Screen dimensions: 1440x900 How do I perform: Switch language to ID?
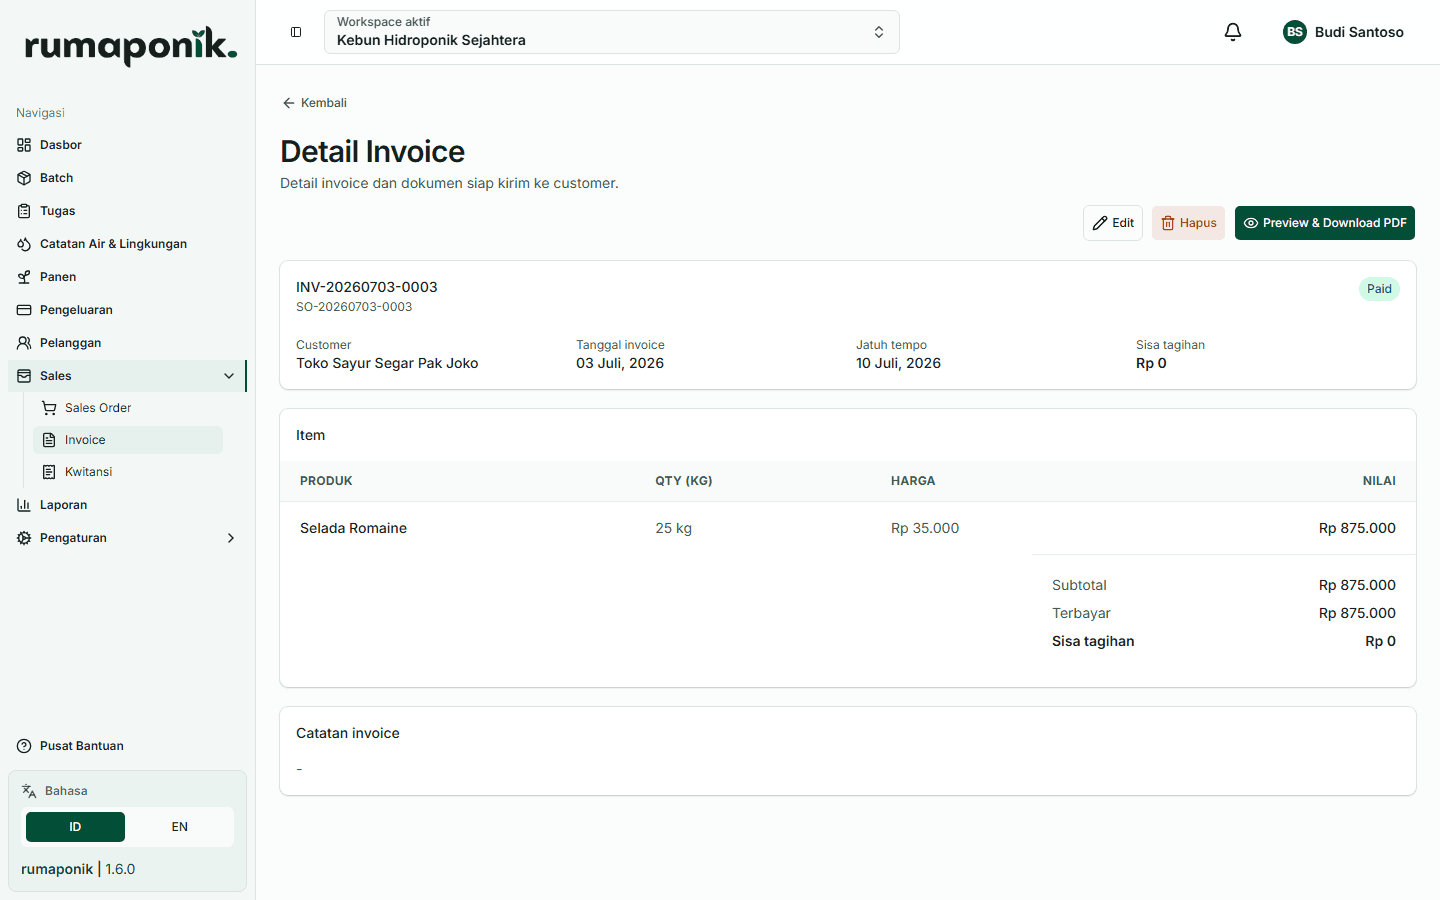(75, 827)
